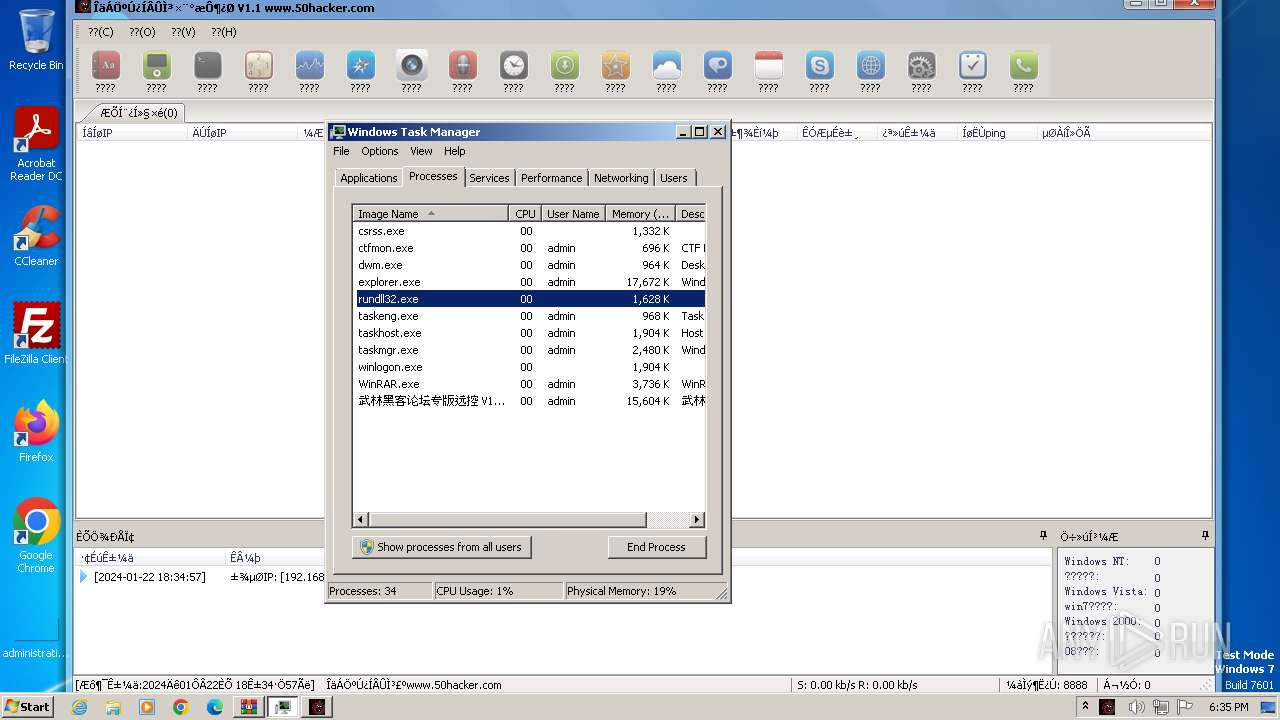Select the taskeng.exe process row
The width and height of the screenshot is (1280, 720).
[530, 316]
